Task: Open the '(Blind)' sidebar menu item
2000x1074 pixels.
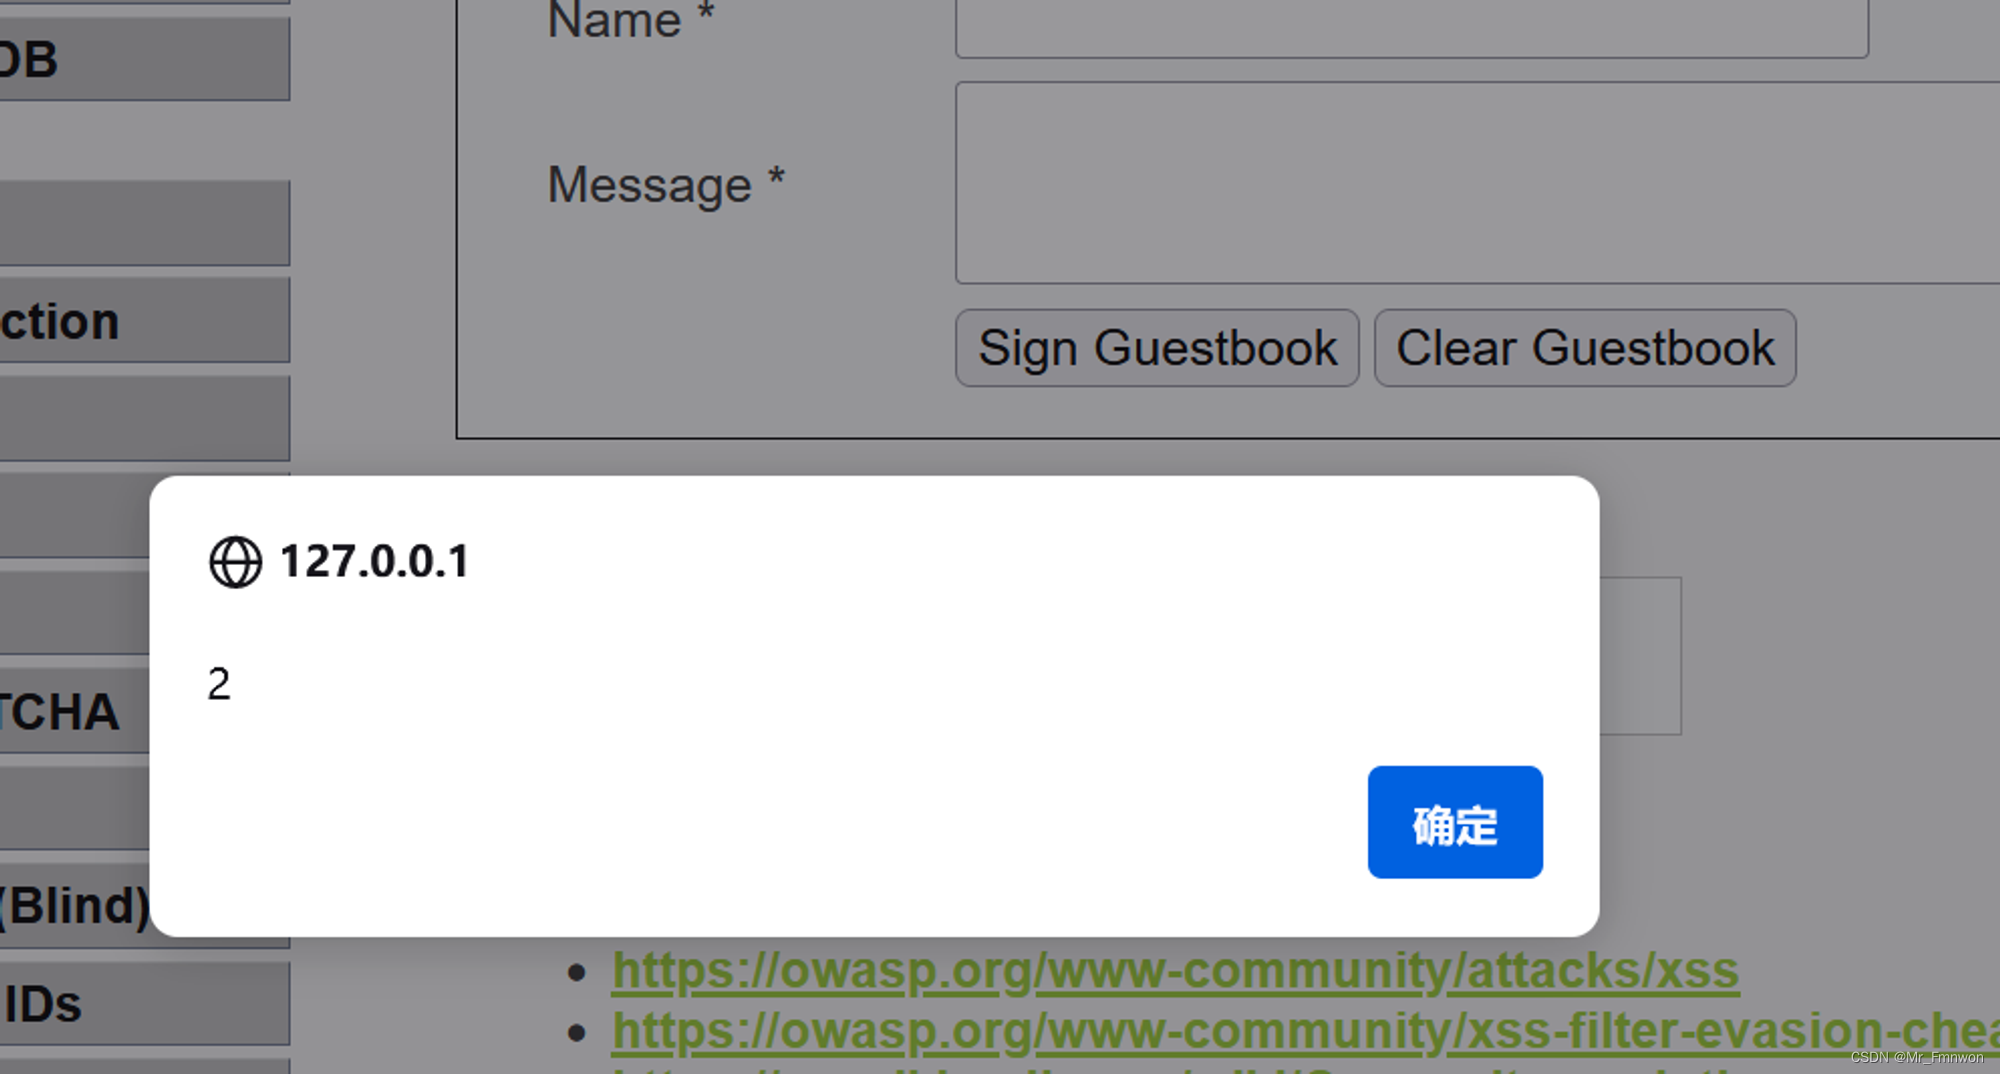Action: click(x=75, y=906)
